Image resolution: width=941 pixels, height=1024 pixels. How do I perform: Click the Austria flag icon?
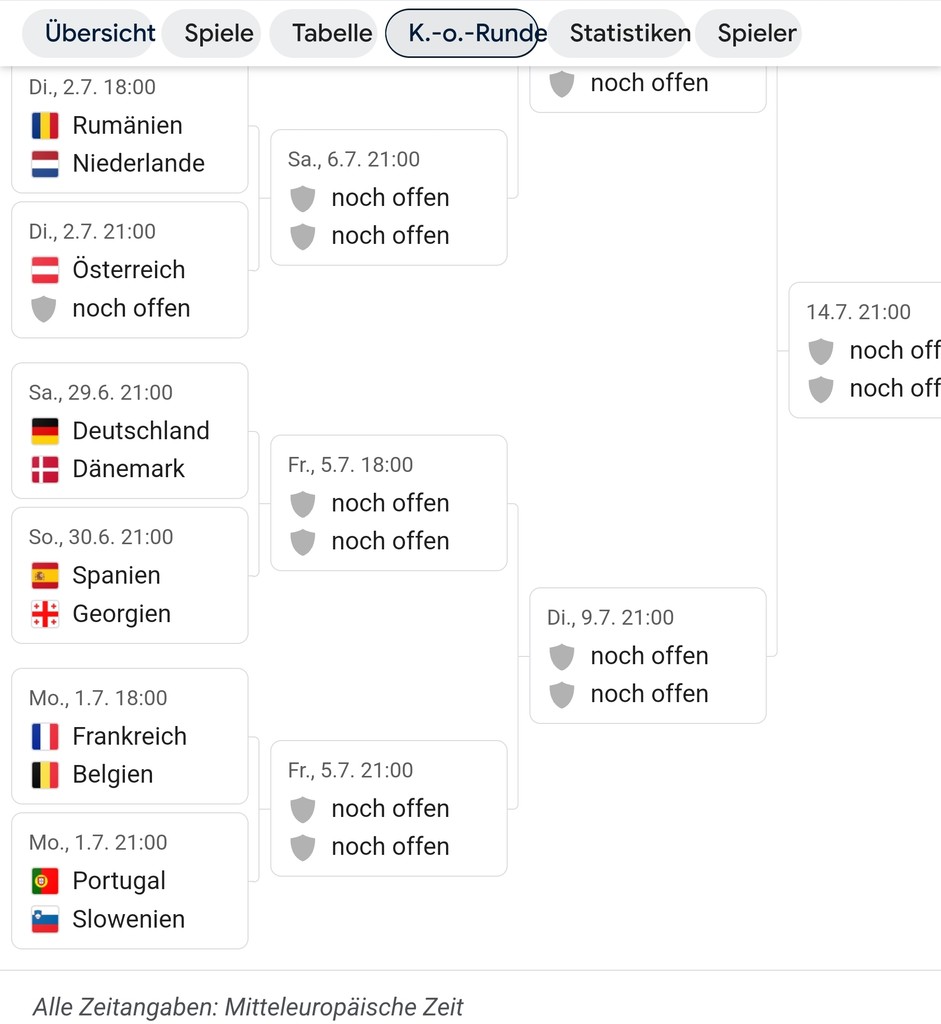[x=45, y=270]
